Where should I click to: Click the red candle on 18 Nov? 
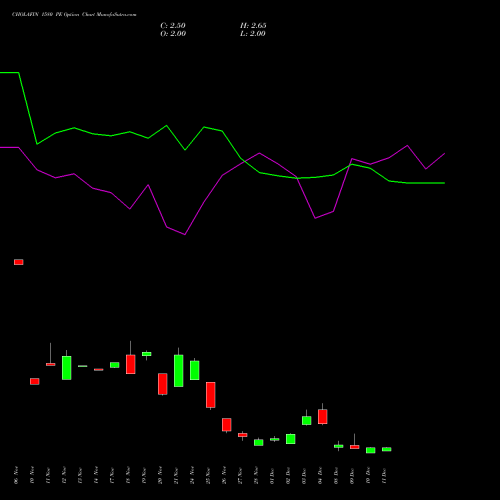tap(131, 364)
